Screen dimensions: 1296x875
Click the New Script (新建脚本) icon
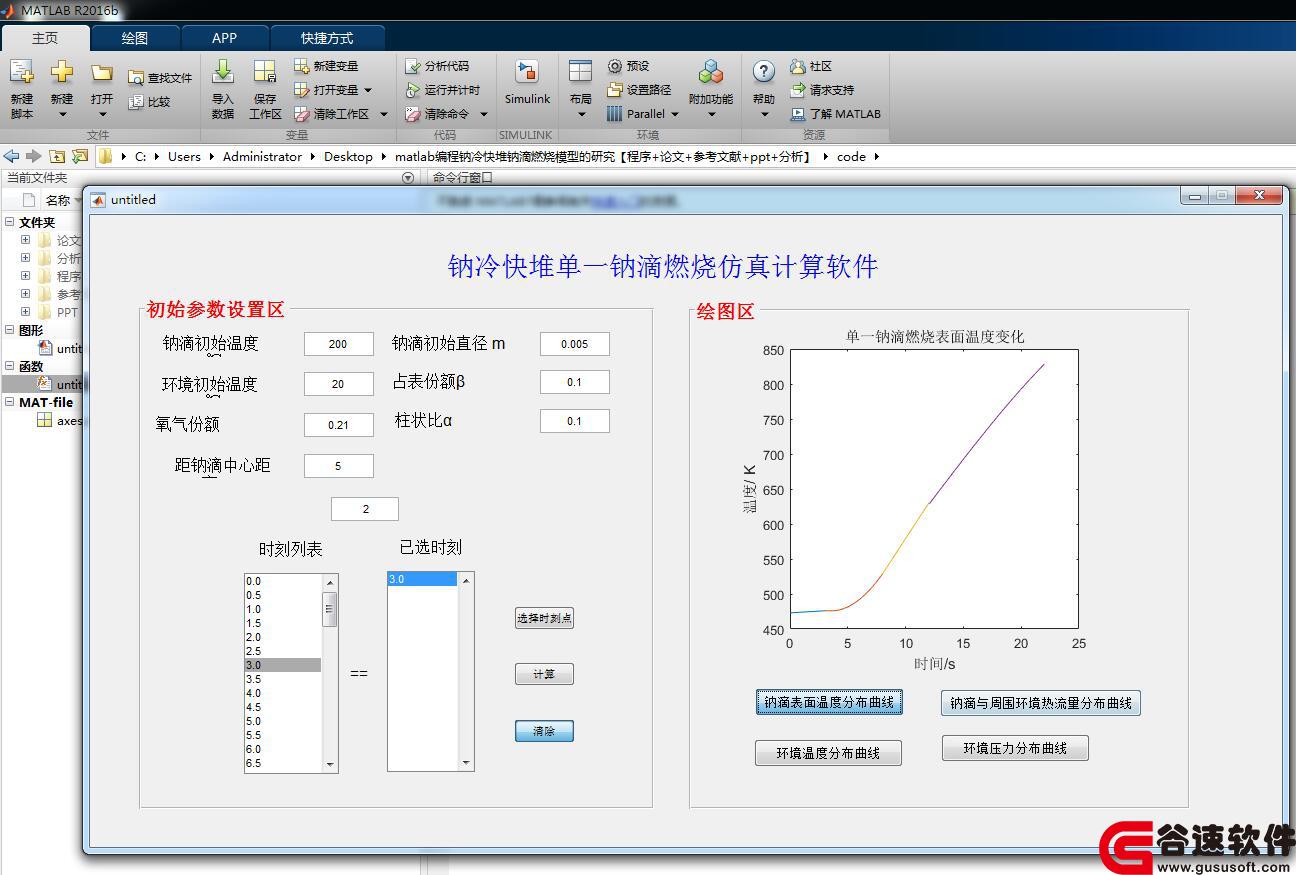21,72
